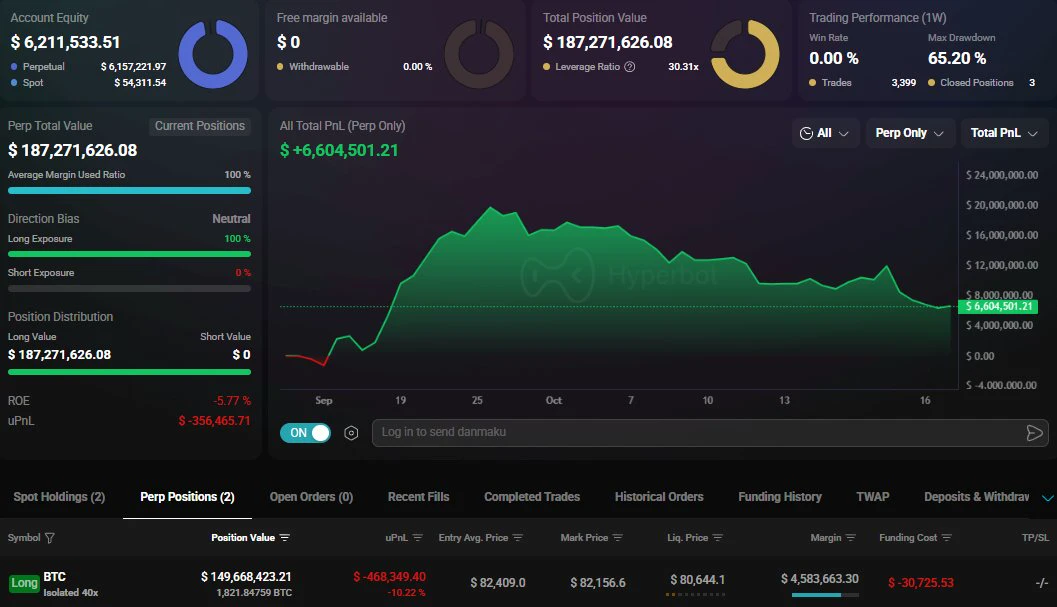Sort by Entry Avg. Price icon

pos(518,538)
